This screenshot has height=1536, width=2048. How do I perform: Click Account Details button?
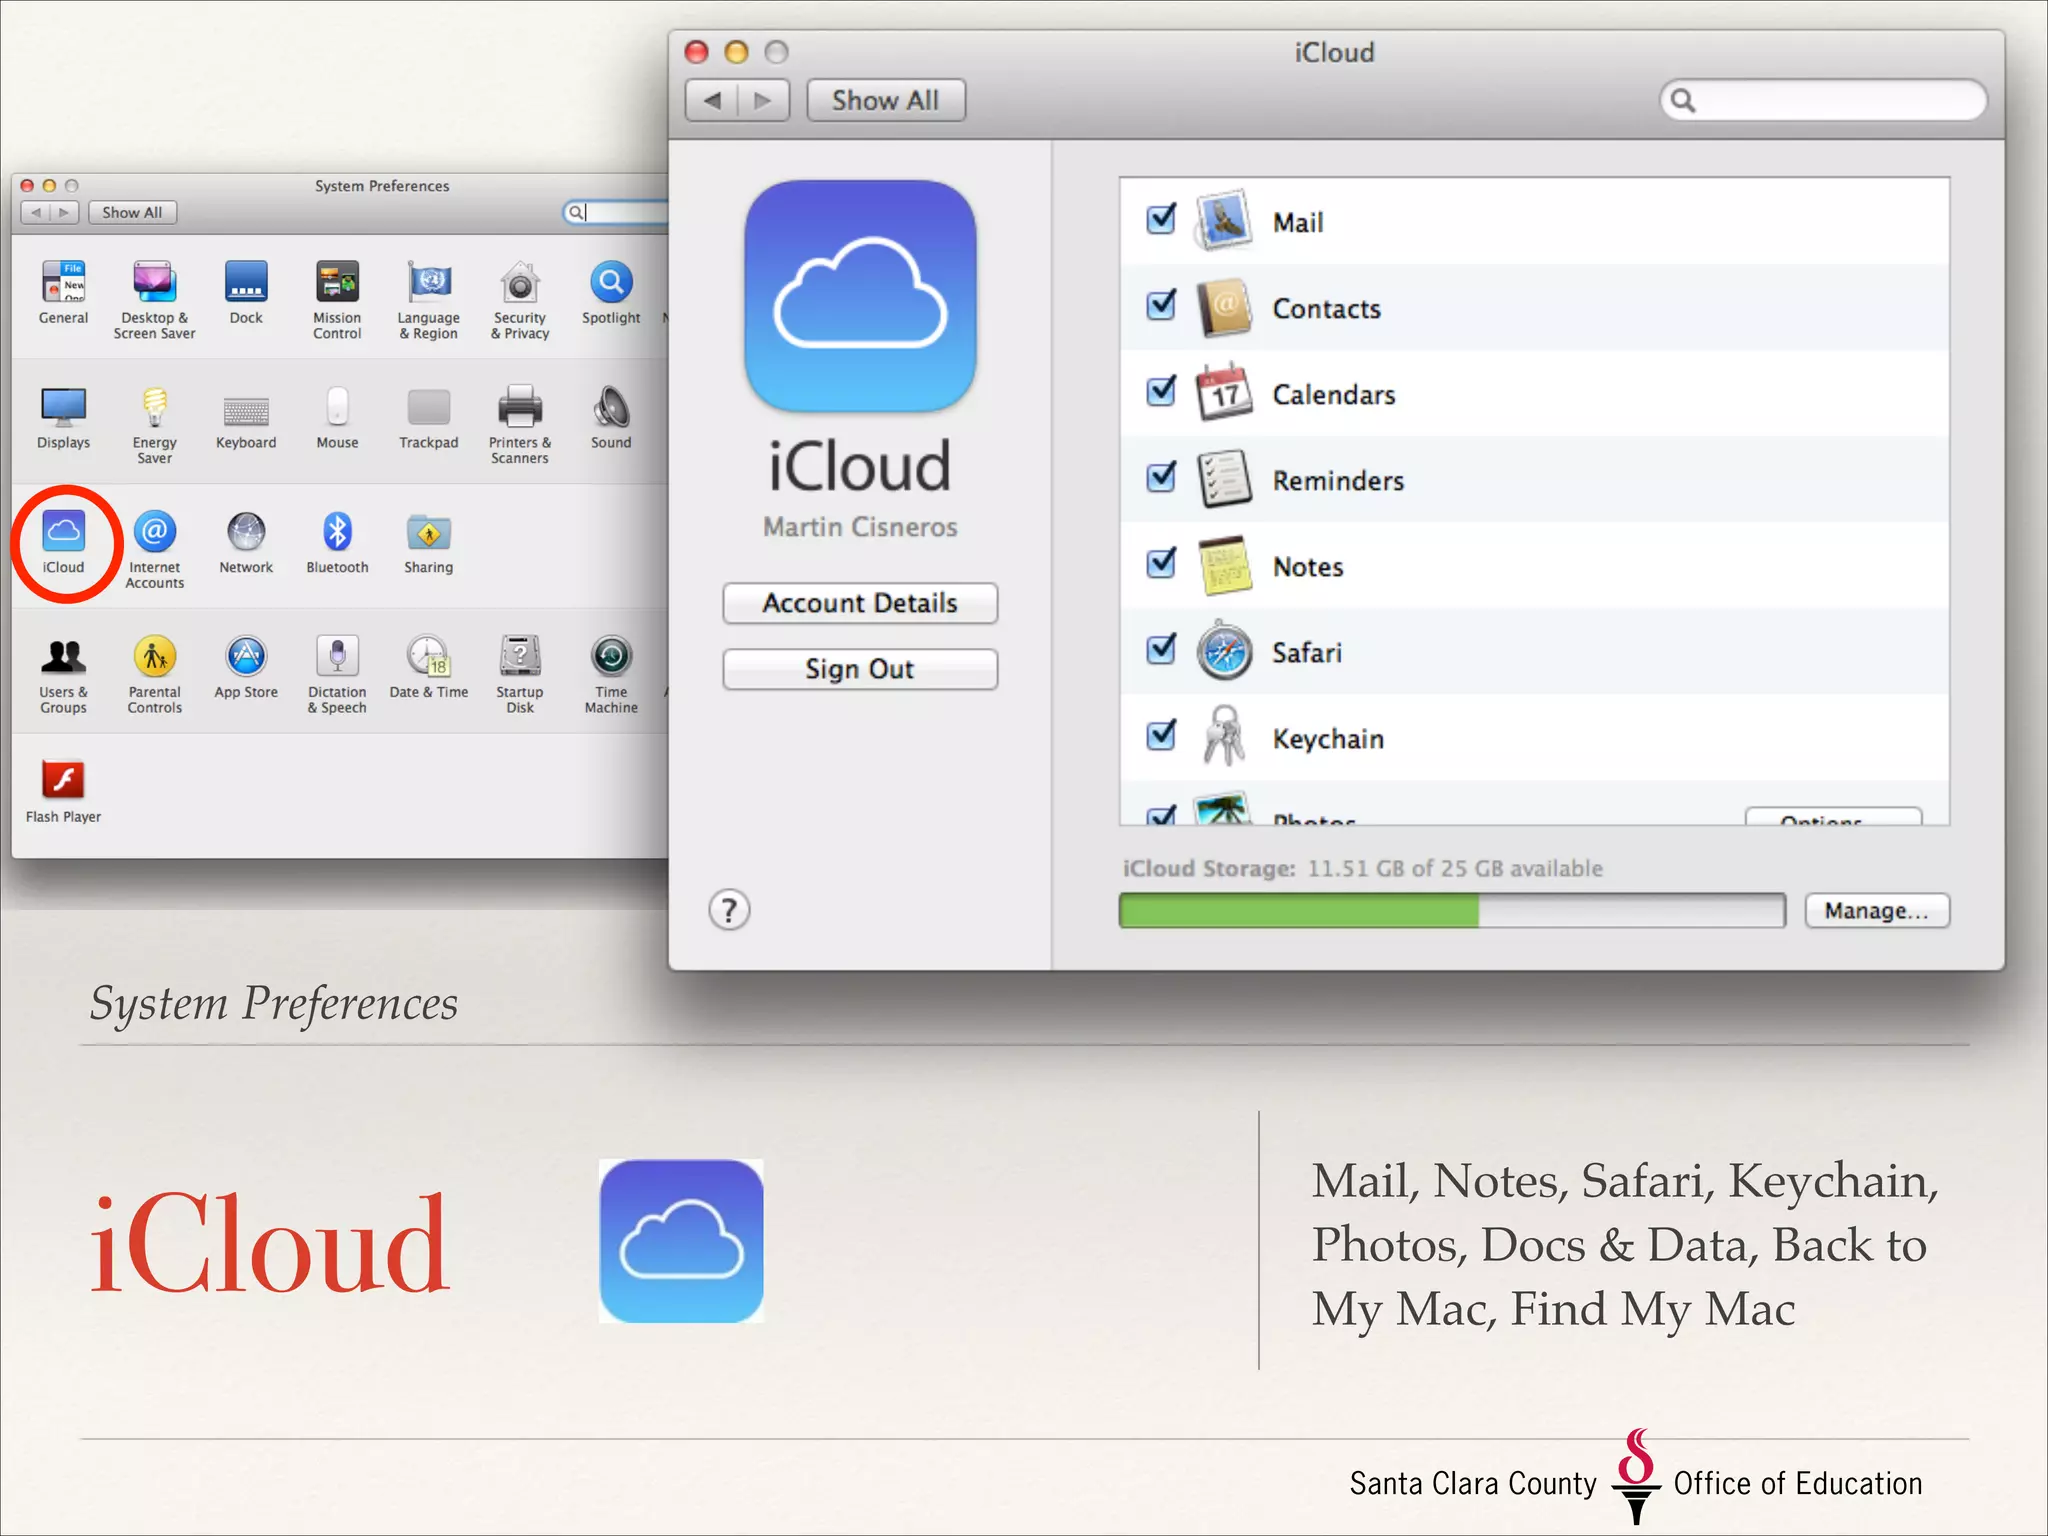(860, 603)
